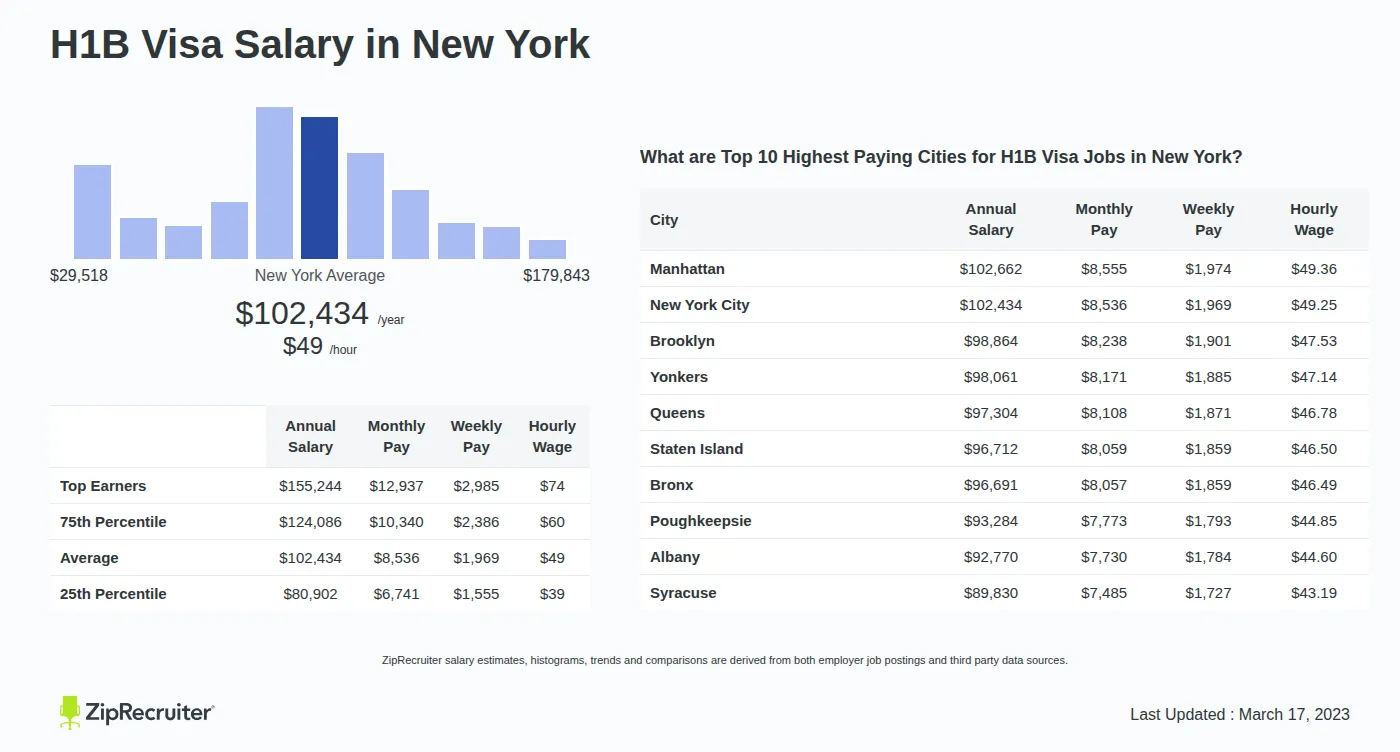Screen dimensions: 1400x752
Task: Click the Poughkeepsie city name
Action: 700,521
